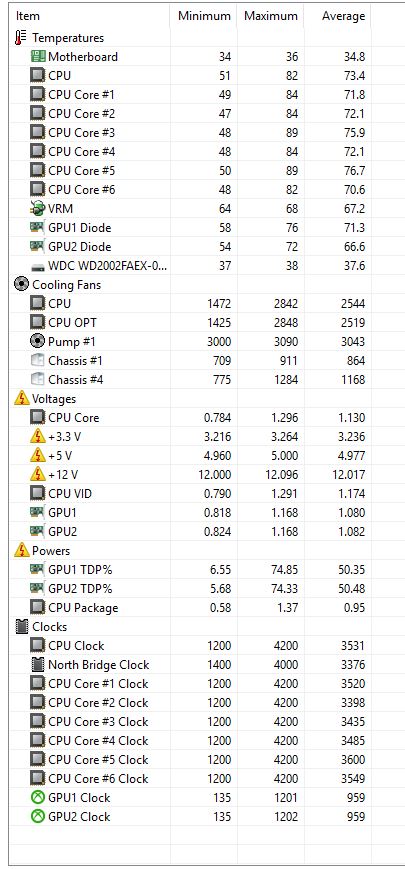Select the Chassis #1 case icon
Image resolution: width=405 pixels, height=869 pixels.
(x=38, y=361)
